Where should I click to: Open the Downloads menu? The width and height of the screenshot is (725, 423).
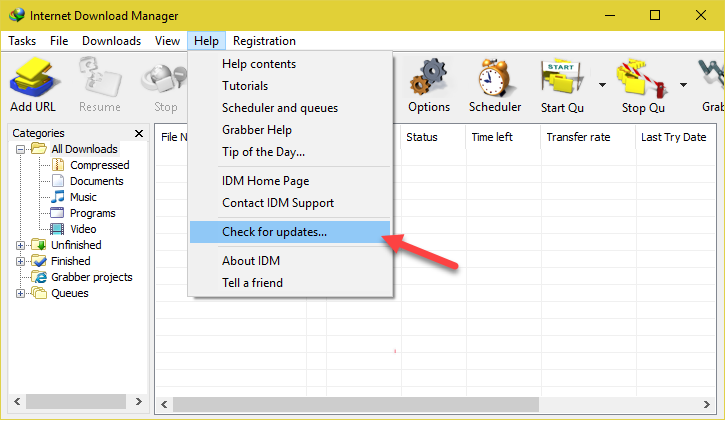tap(111, 41)
